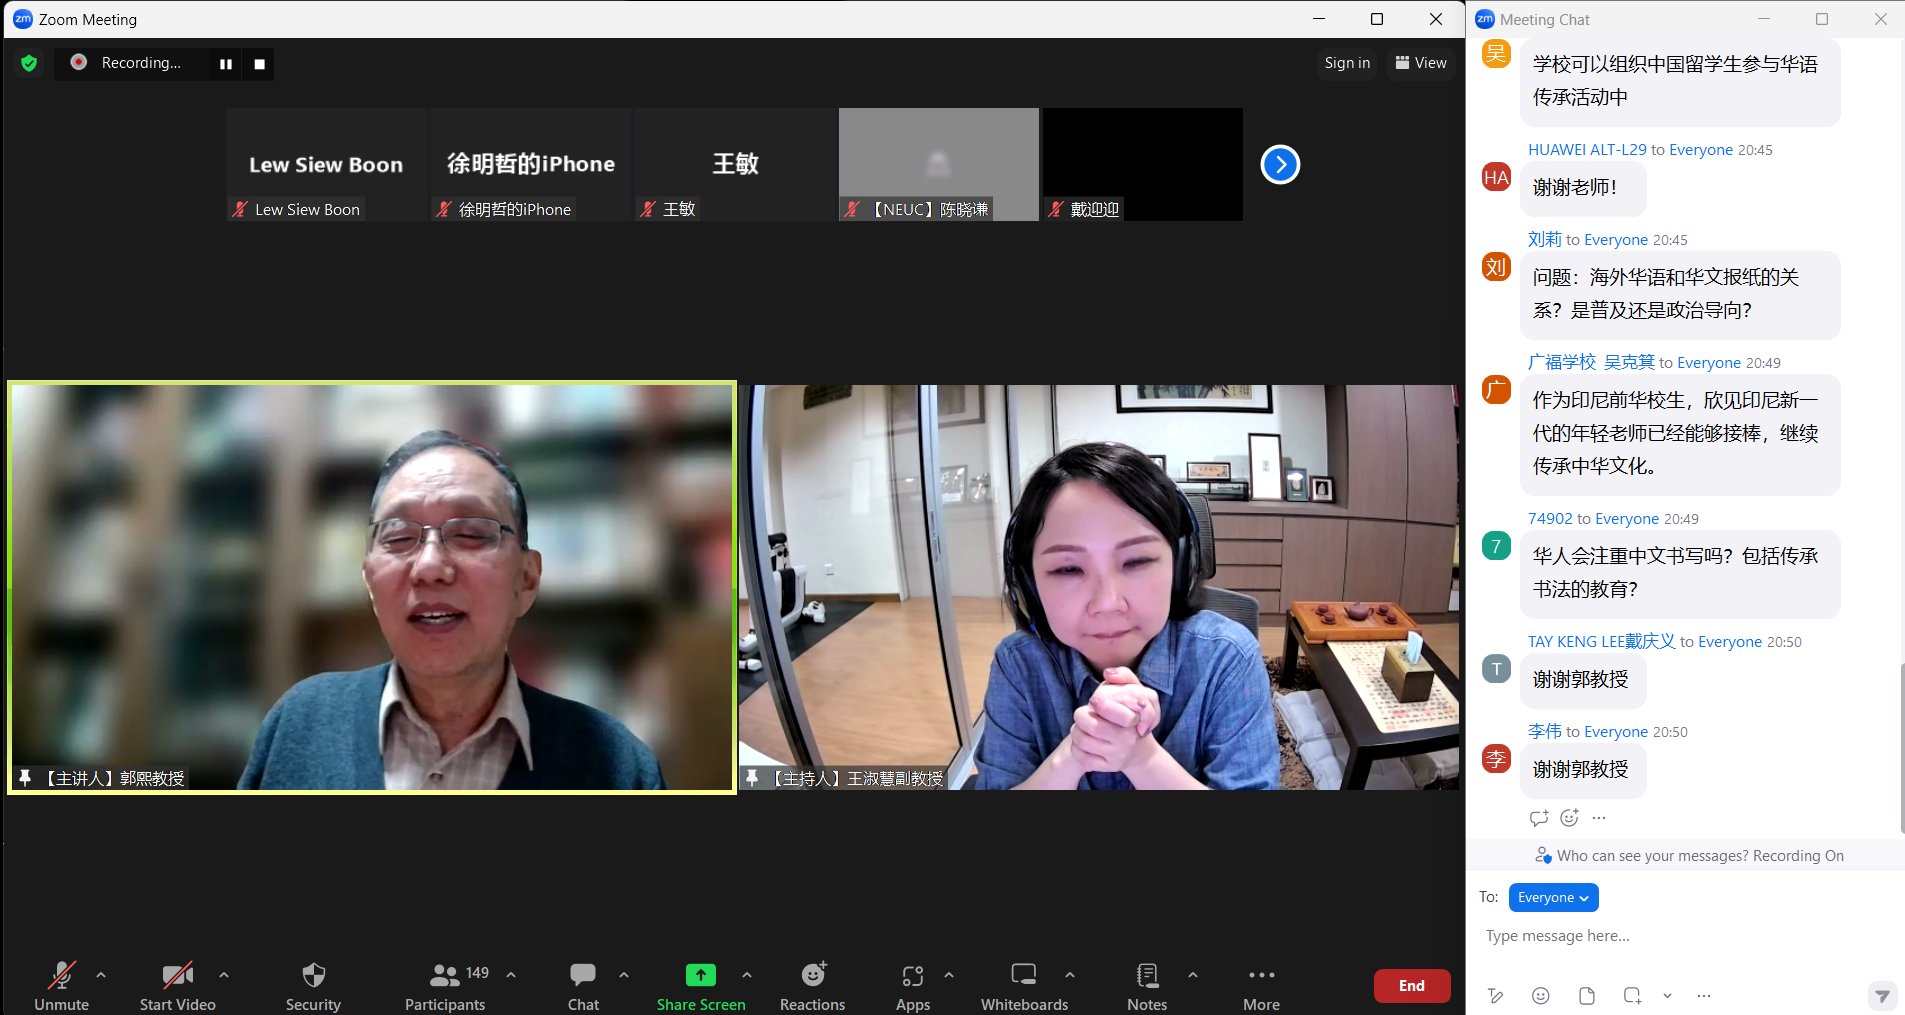Click the chat message input field
The height and width of the screenshot is (1015, 1905).
pos(1685,936)
